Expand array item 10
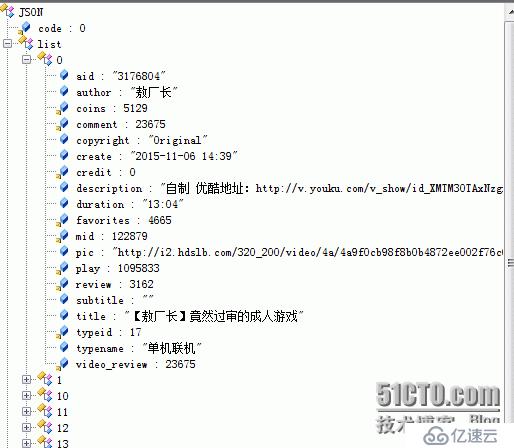 tap(26, 395)
